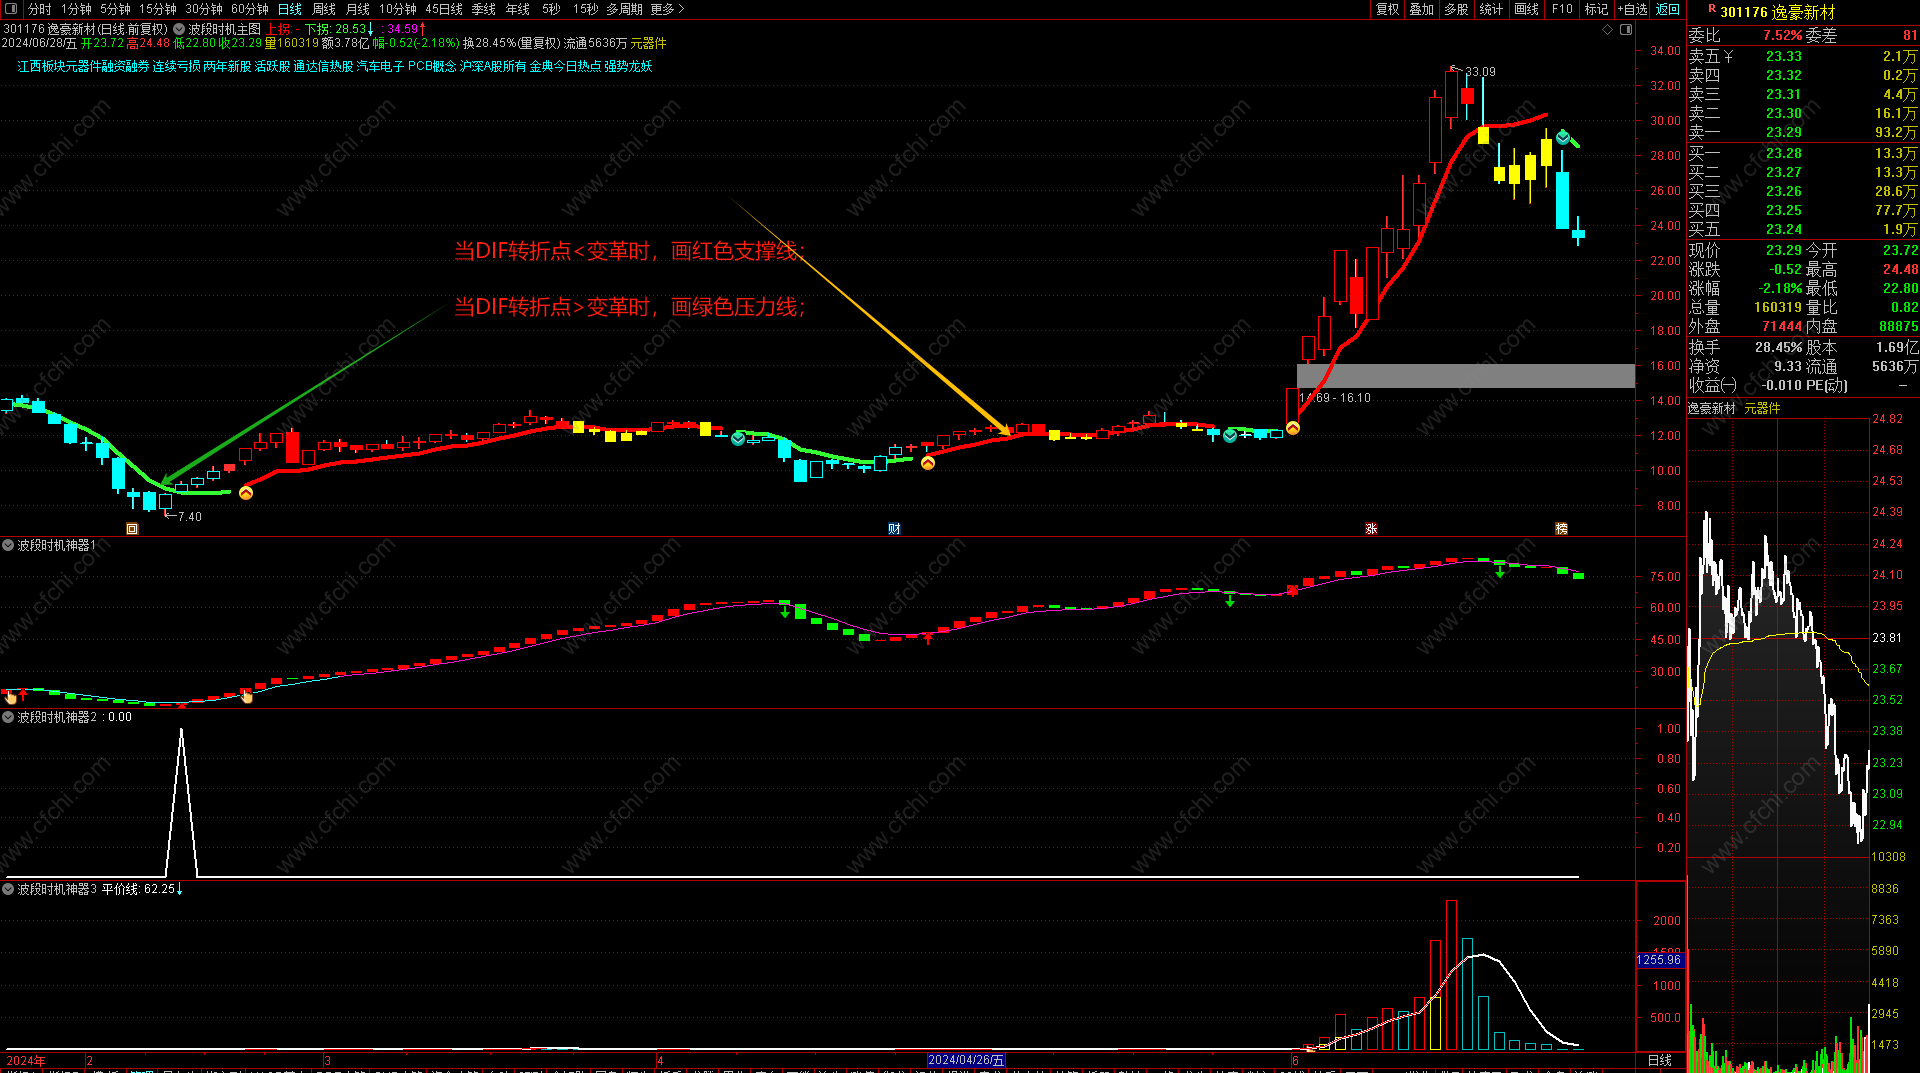Screen dimensions: 1920x1073
Task: Select the 15分钟 period
Action: (x=158, y=9)
